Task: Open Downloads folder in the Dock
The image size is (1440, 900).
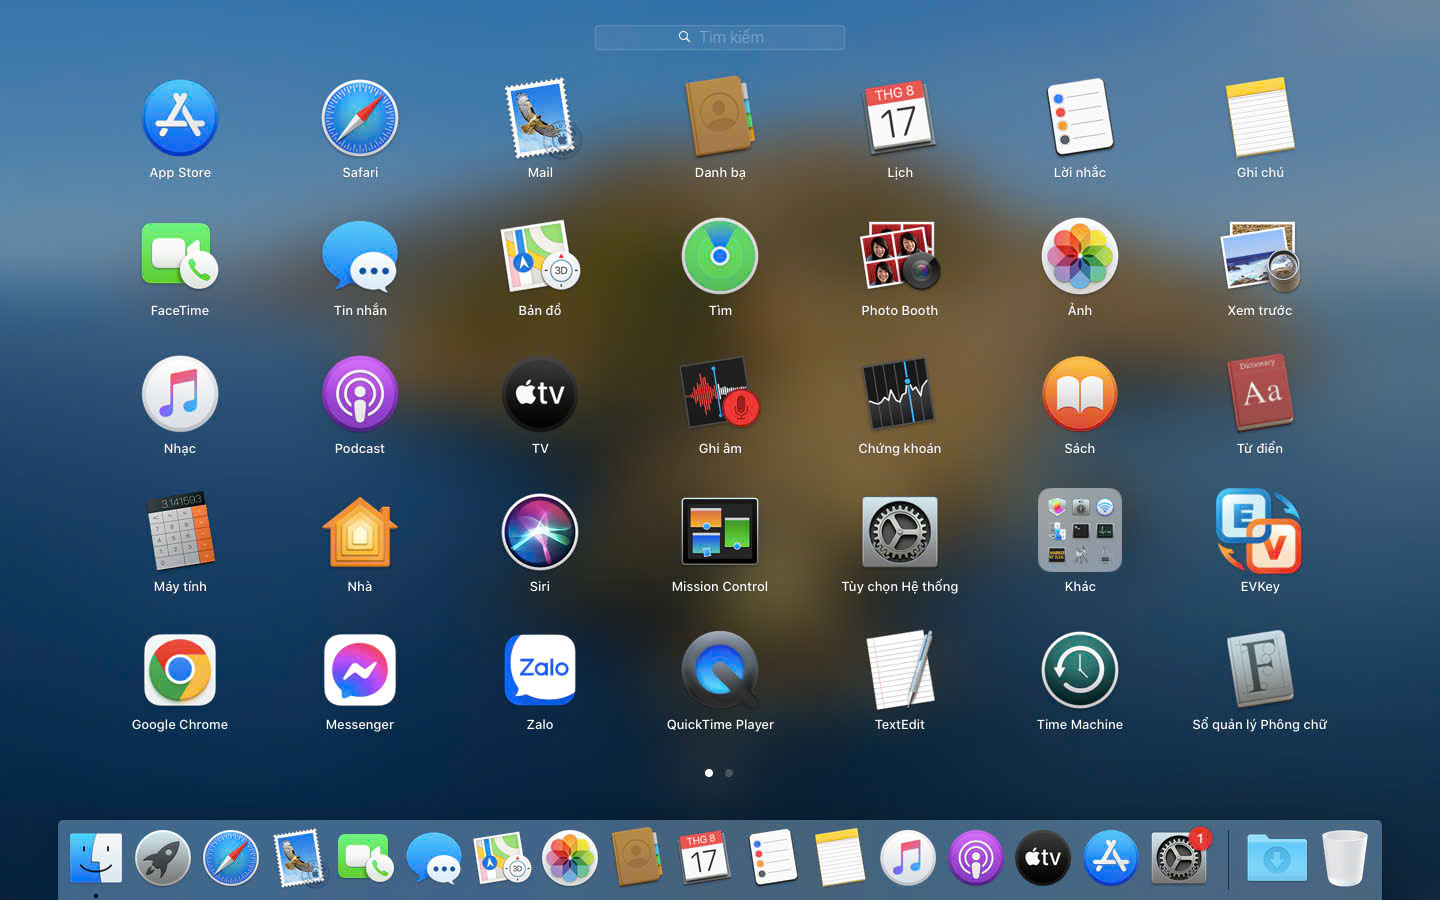Action: click(x=1277, y=858)
